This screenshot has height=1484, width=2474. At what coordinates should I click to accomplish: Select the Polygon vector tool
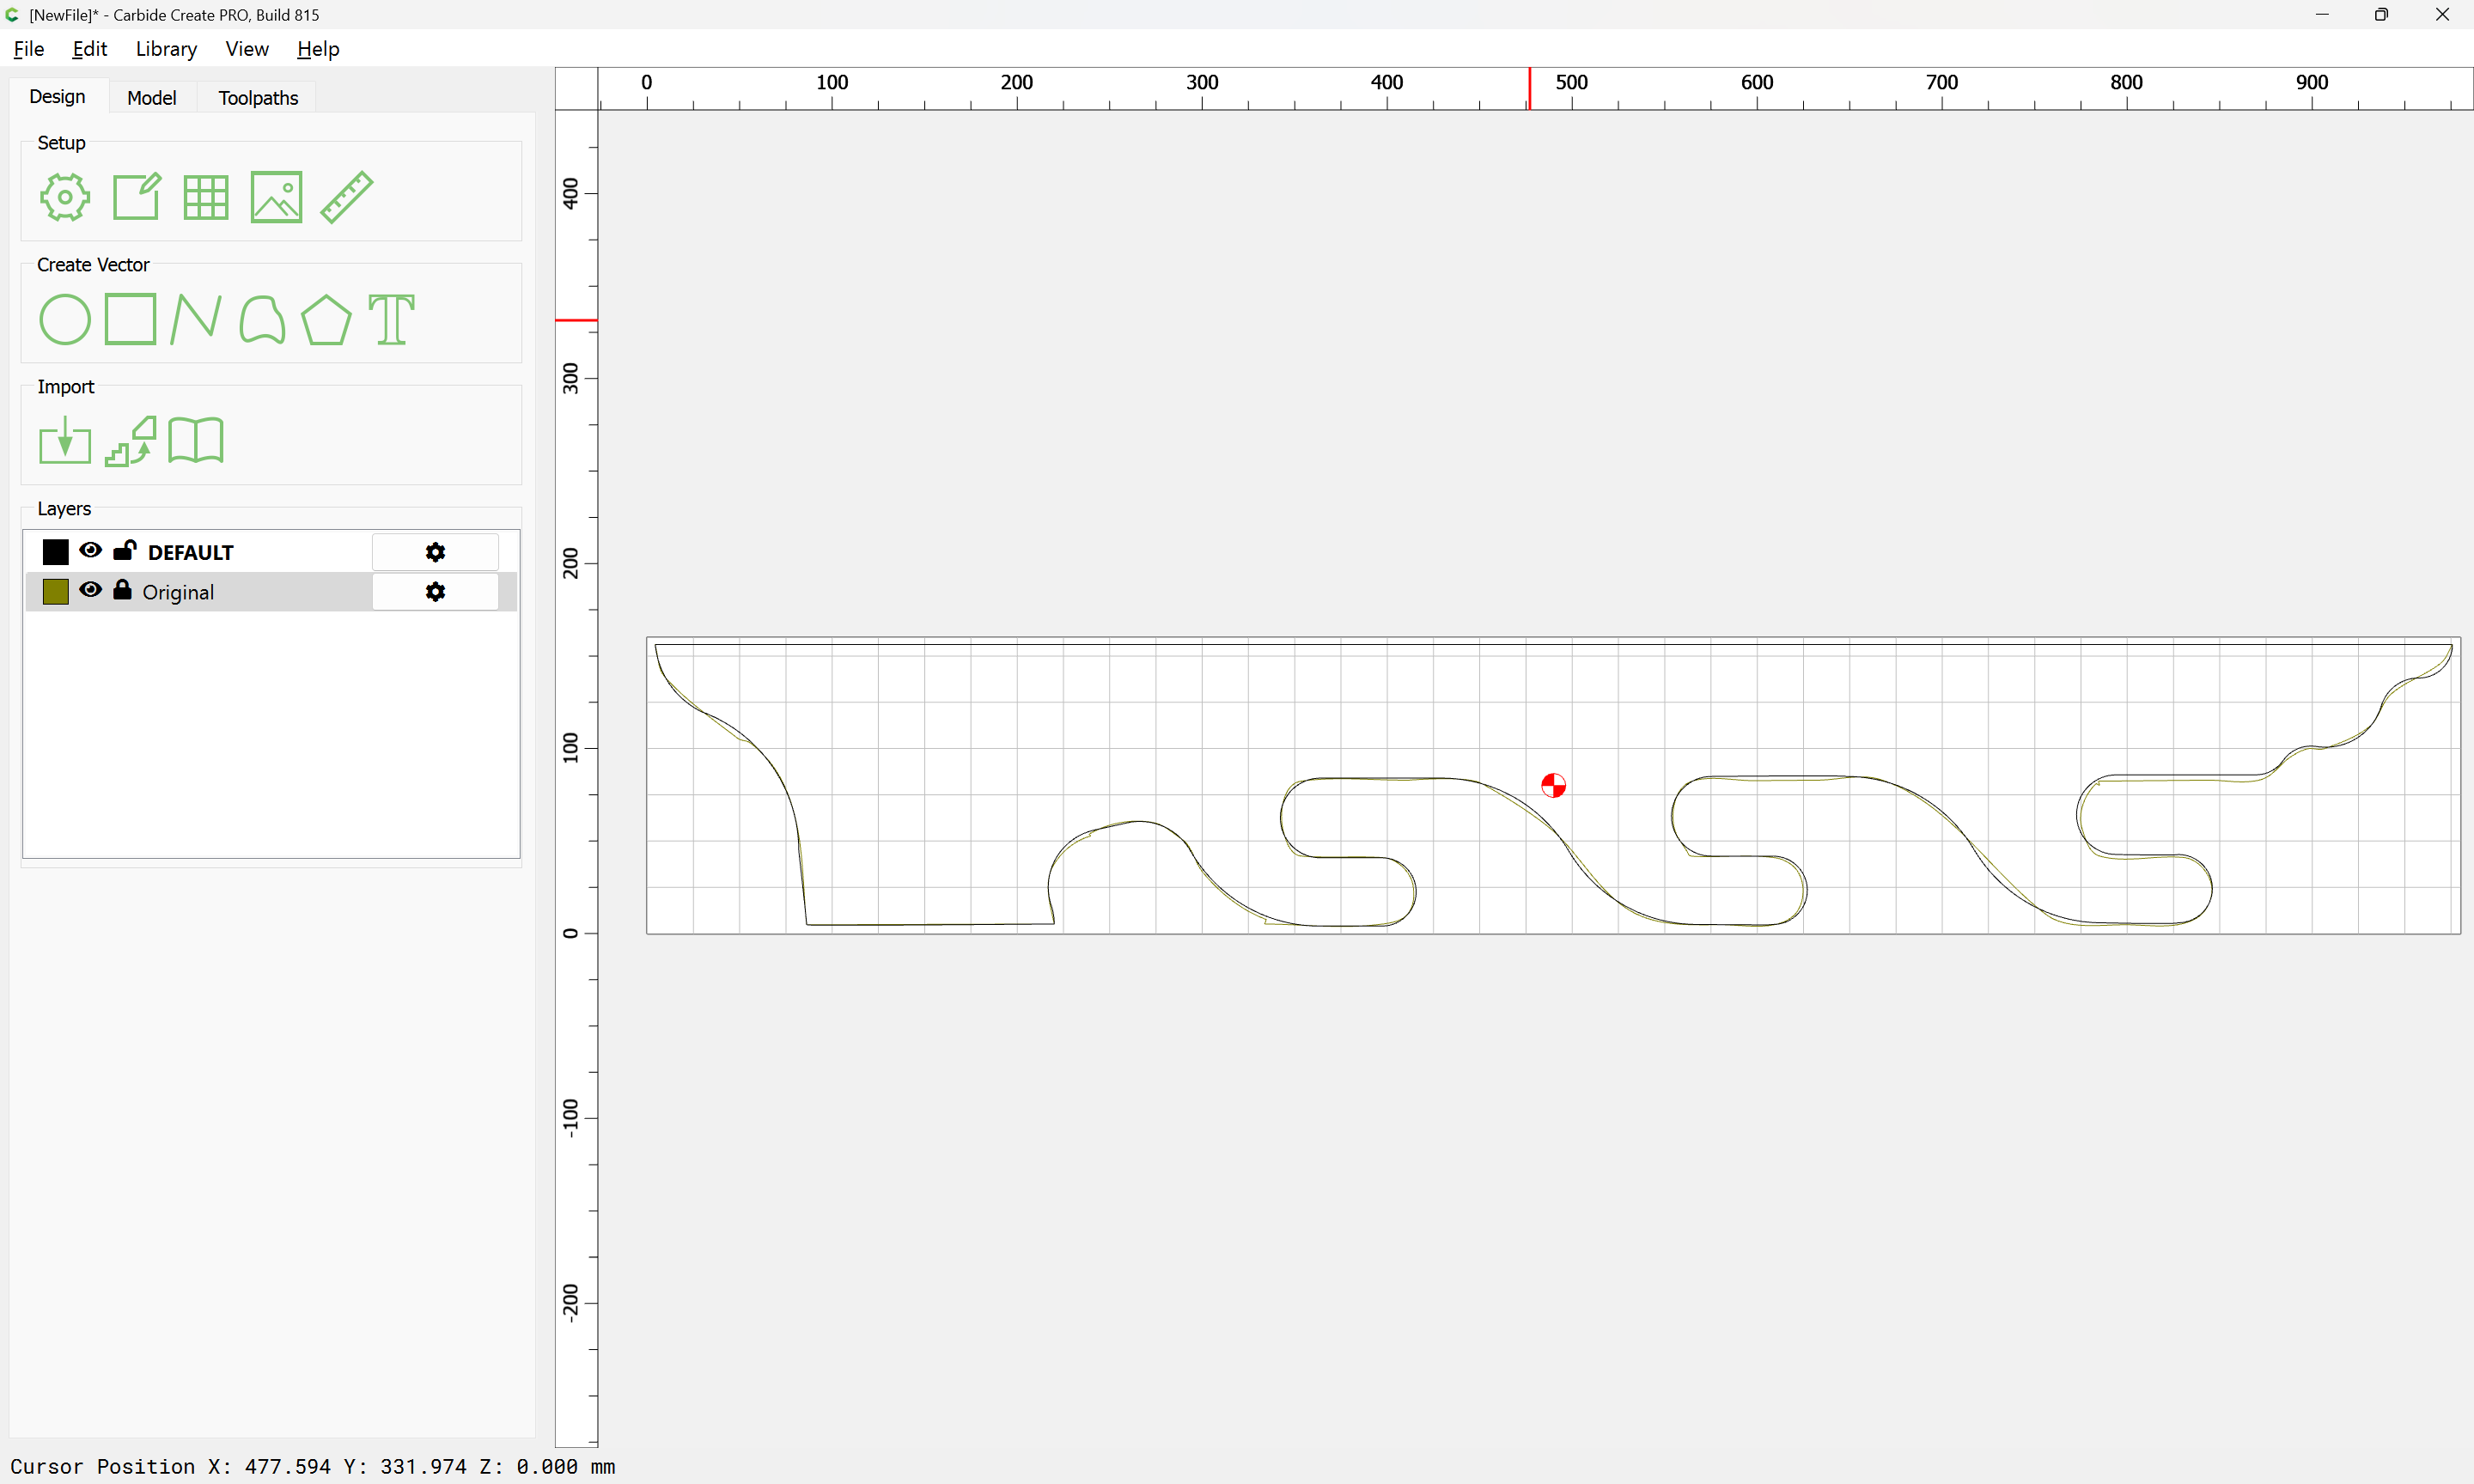click(326, 320)
